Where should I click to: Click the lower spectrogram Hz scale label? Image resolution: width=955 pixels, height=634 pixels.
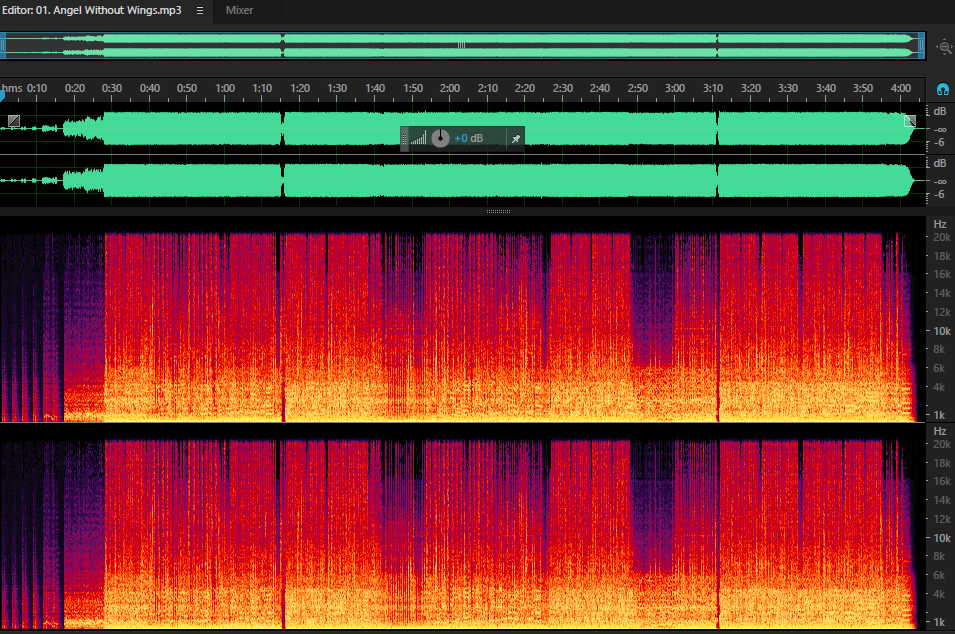[x=940, y=431]
